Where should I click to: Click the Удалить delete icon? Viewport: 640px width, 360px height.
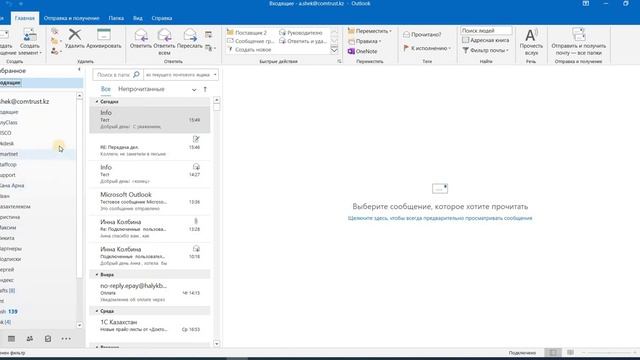click(x=75, y=35)
